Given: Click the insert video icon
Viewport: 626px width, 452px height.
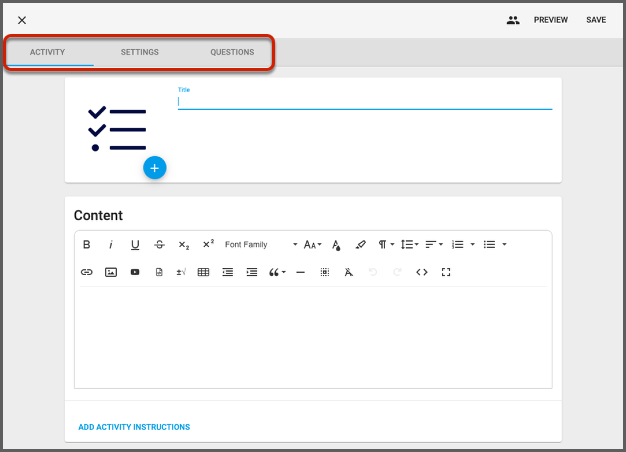Looking at the screenshot, I should (x=135, y=272).
